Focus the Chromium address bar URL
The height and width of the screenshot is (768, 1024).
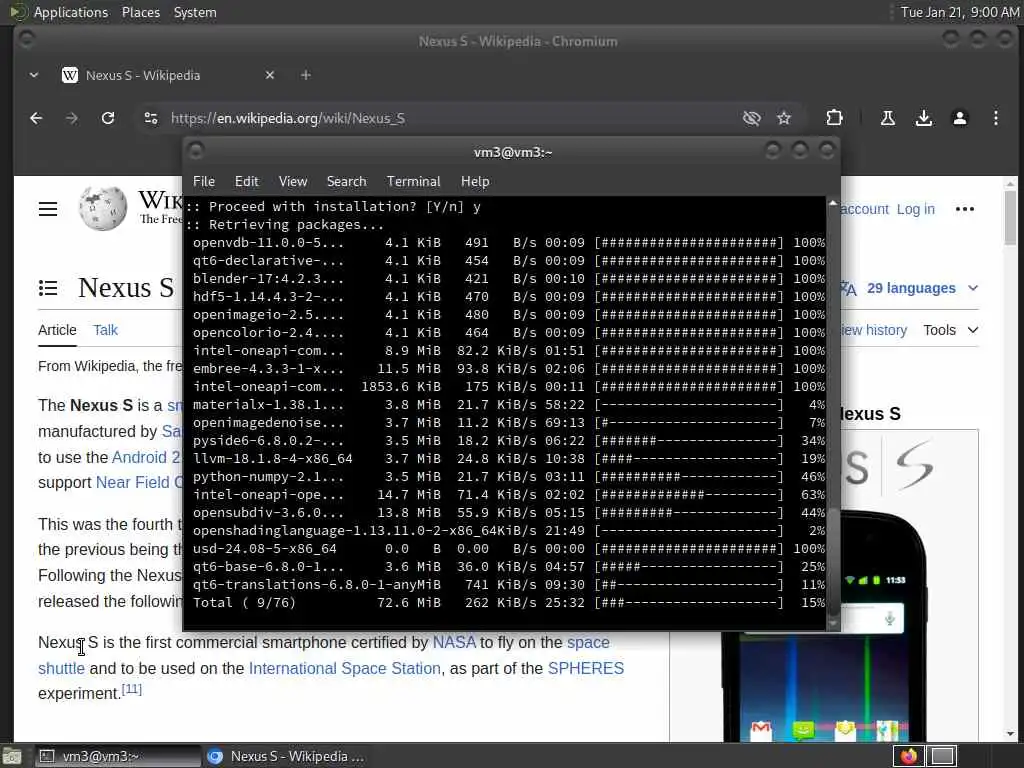tap(287, 118)
